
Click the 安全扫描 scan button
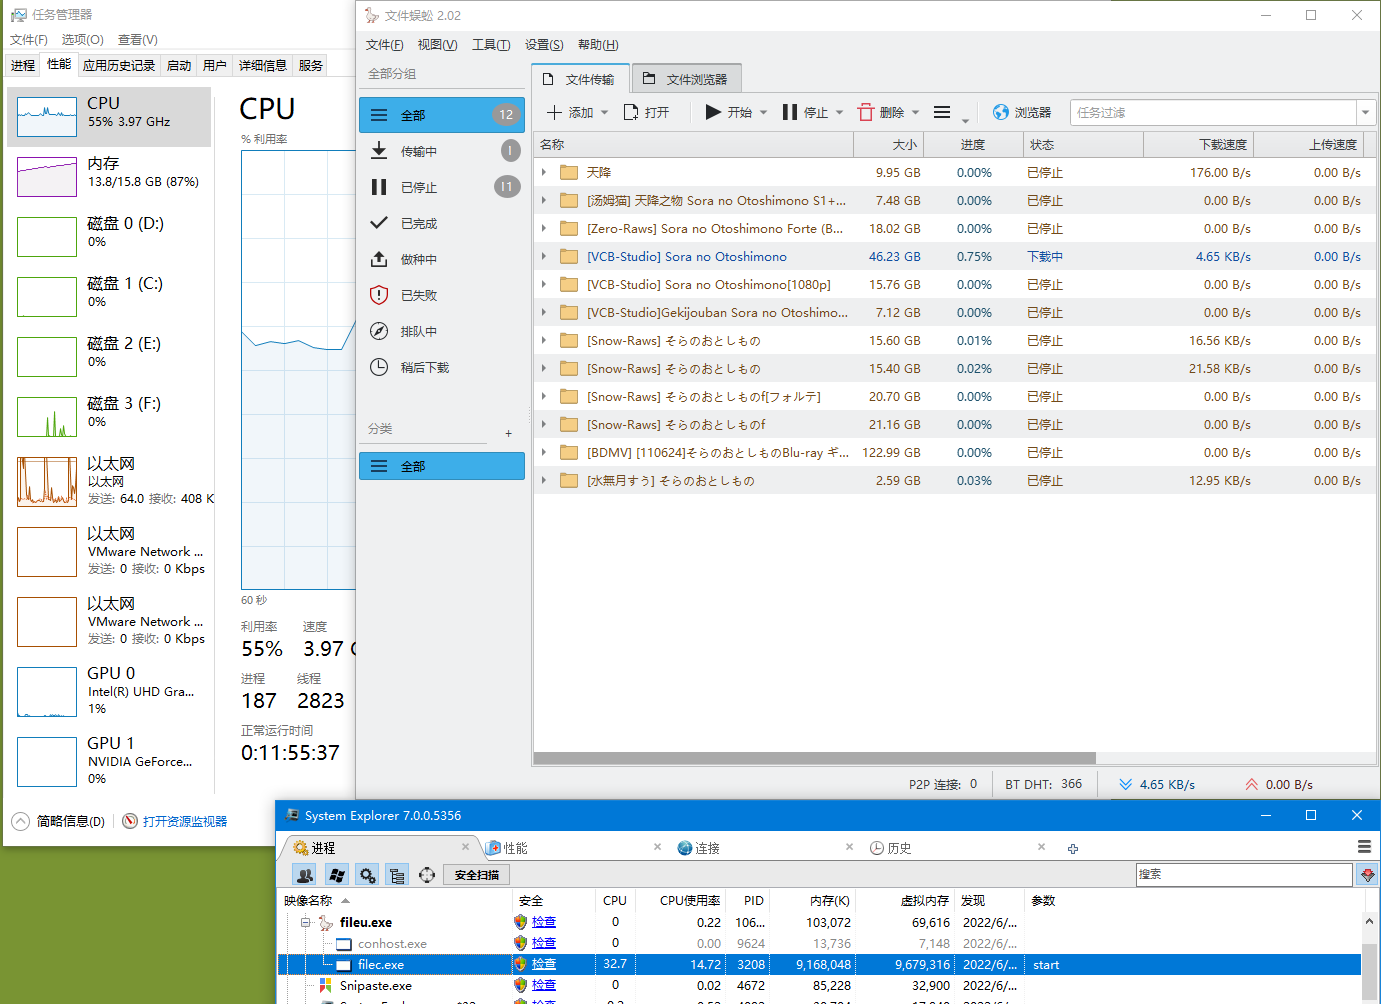click(475, 874)
